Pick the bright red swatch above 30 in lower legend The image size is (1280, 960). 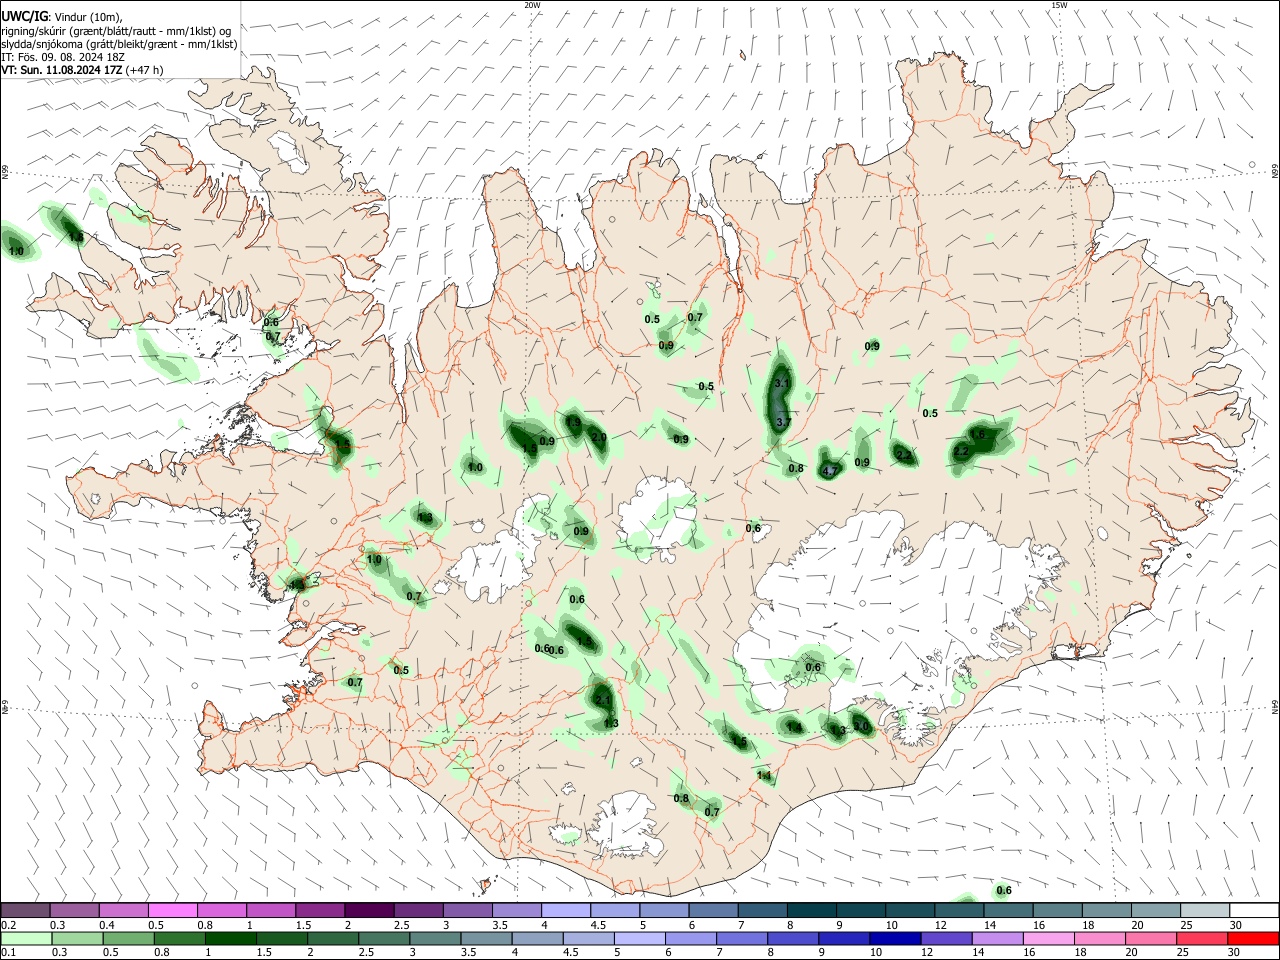[x=1253, y=938]
